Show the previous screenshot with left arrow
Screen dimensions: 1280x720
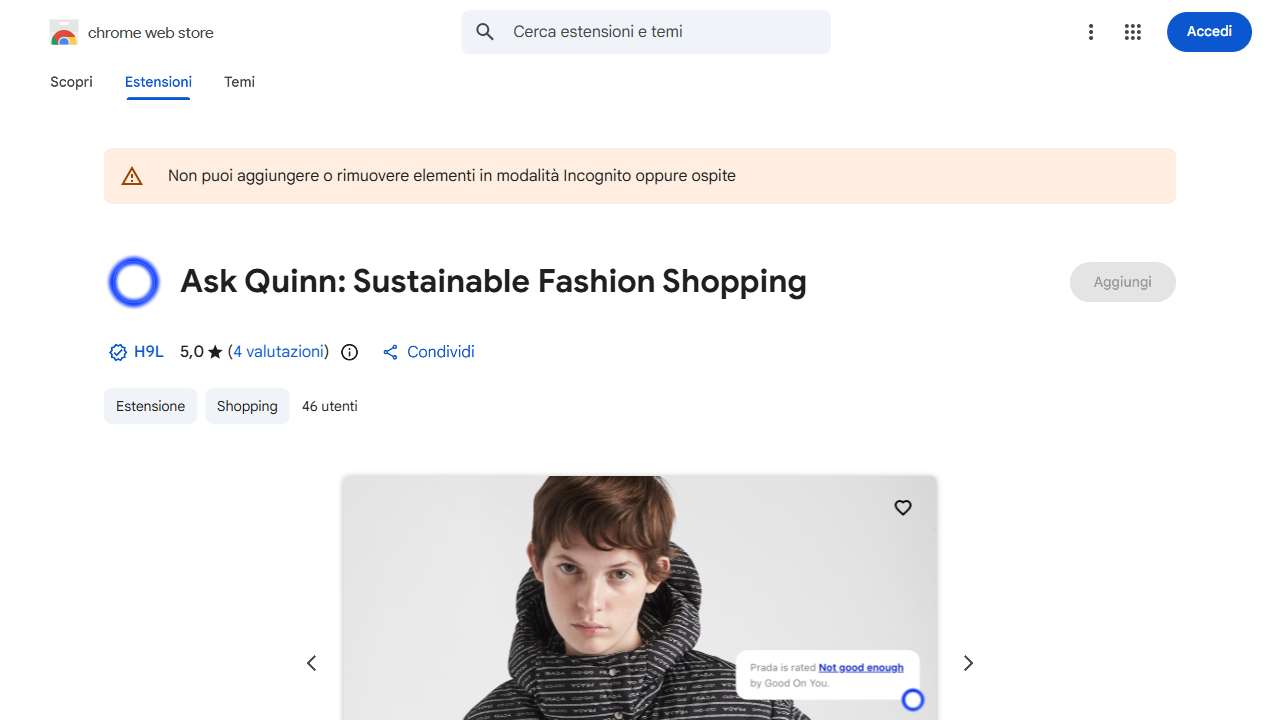coord(312,663)
